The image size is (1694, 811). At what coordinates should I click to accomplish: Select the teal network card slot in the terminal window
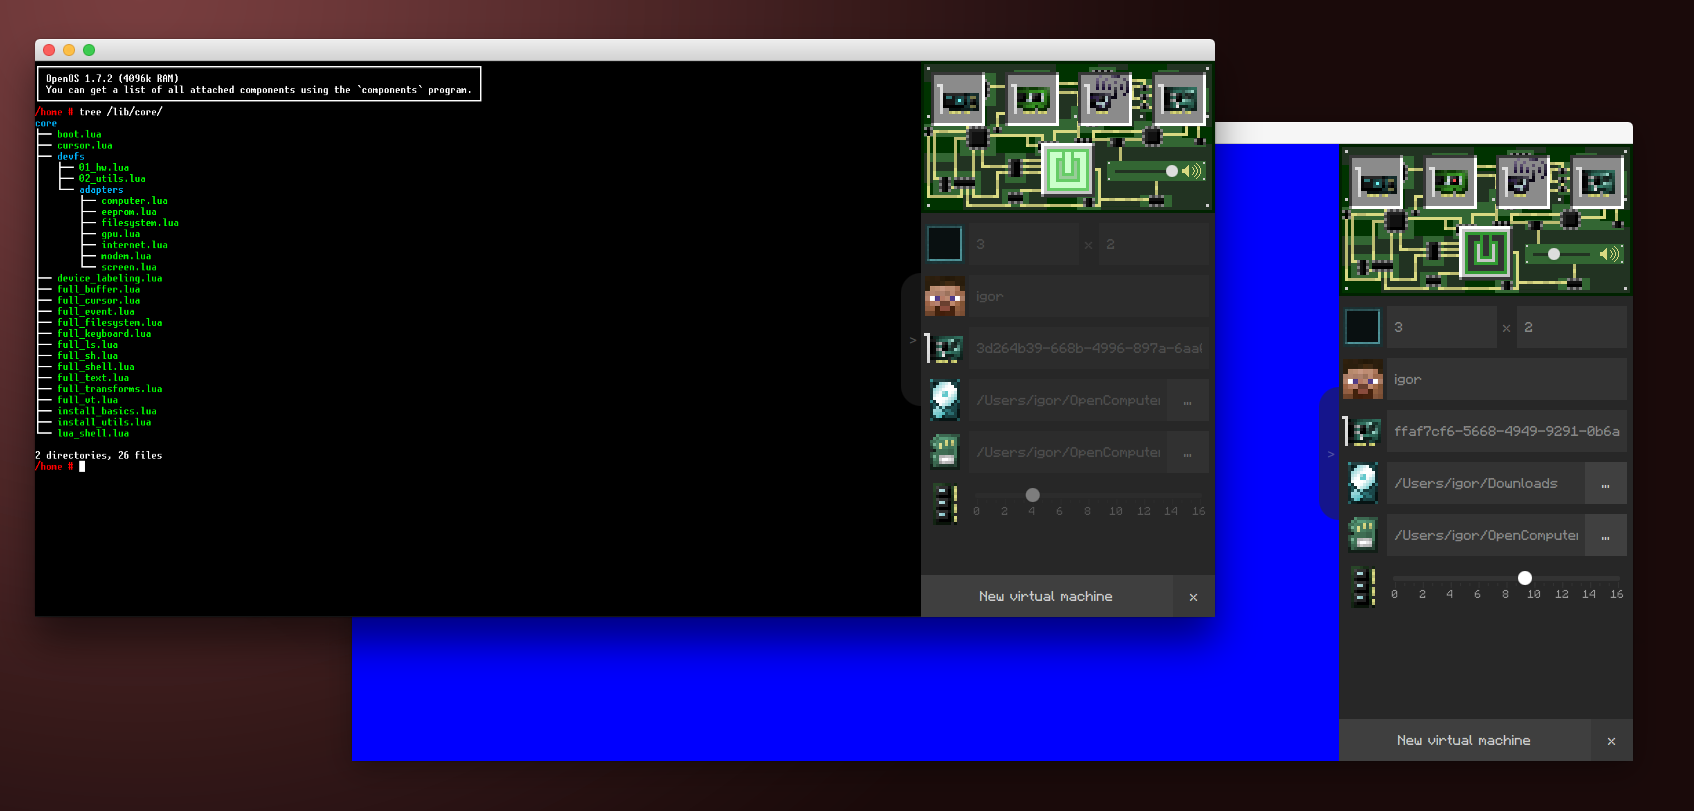point(1180,99)
